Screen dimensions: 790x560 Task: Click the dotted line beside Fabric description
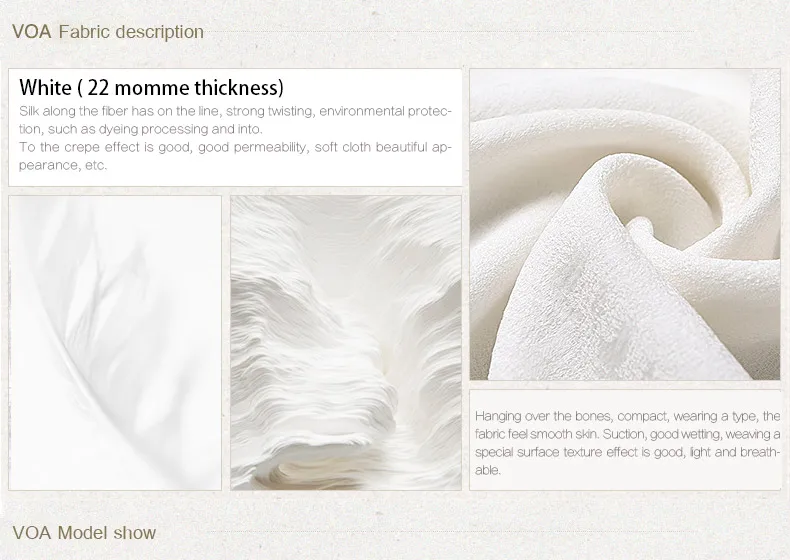[451, 32]
